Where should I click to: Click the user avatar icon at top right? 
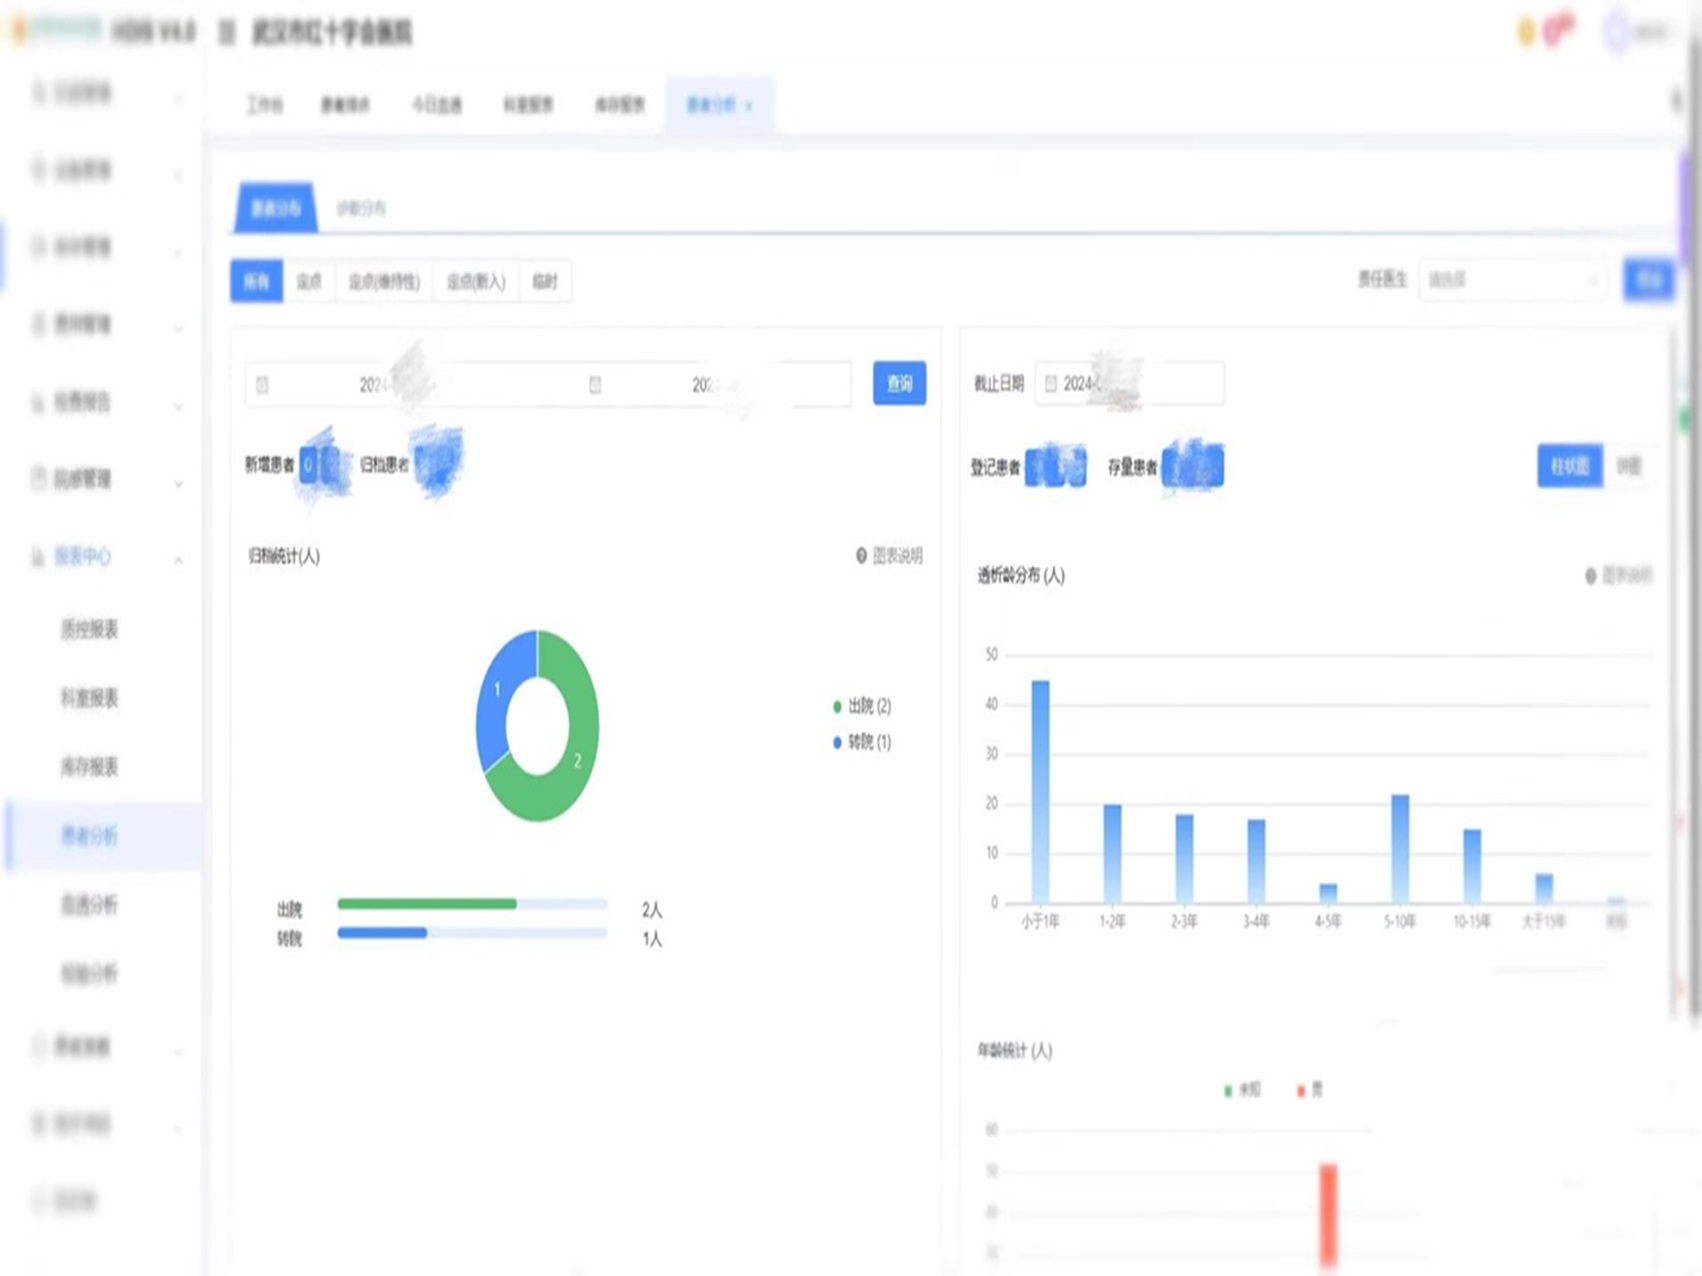pyautogui.click(x=1615, y=32)
